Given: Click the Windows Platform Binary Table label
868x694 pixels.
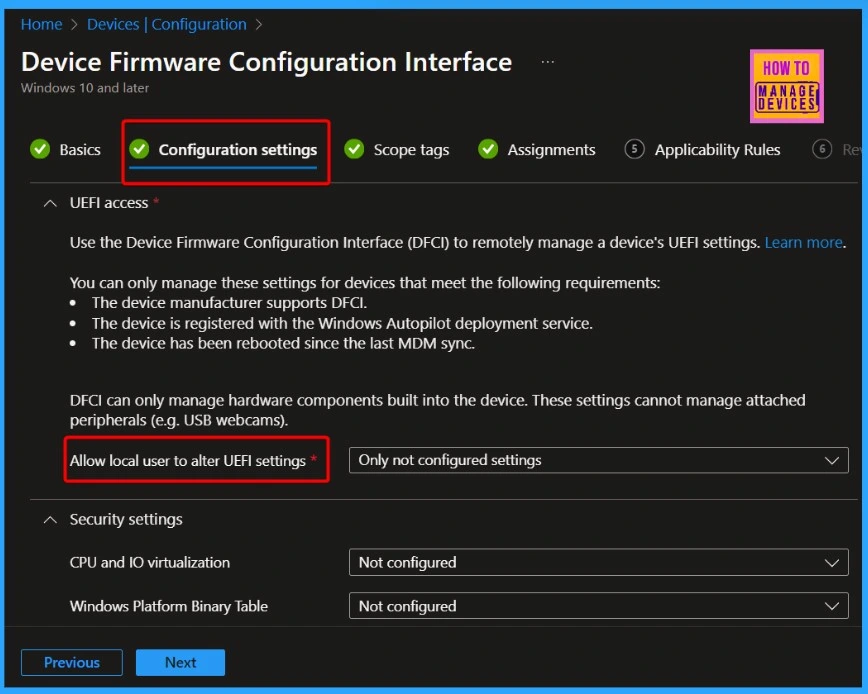Looking at the screenshot, I should point(169,606).
